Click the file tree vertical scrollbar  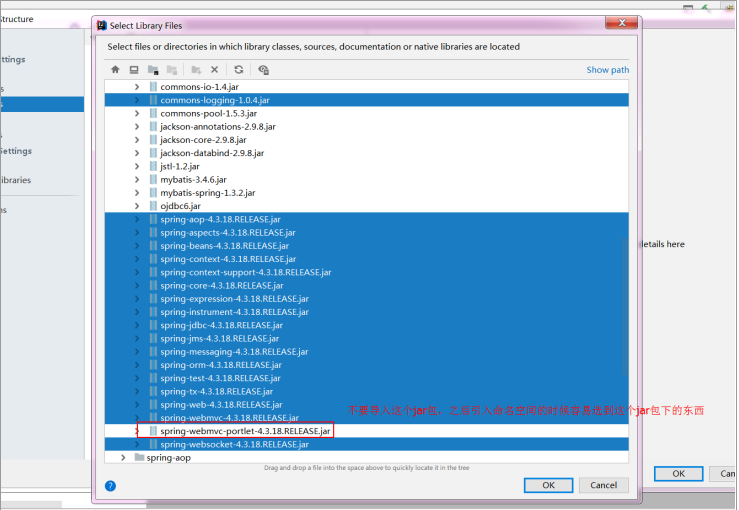pos(625,306)
